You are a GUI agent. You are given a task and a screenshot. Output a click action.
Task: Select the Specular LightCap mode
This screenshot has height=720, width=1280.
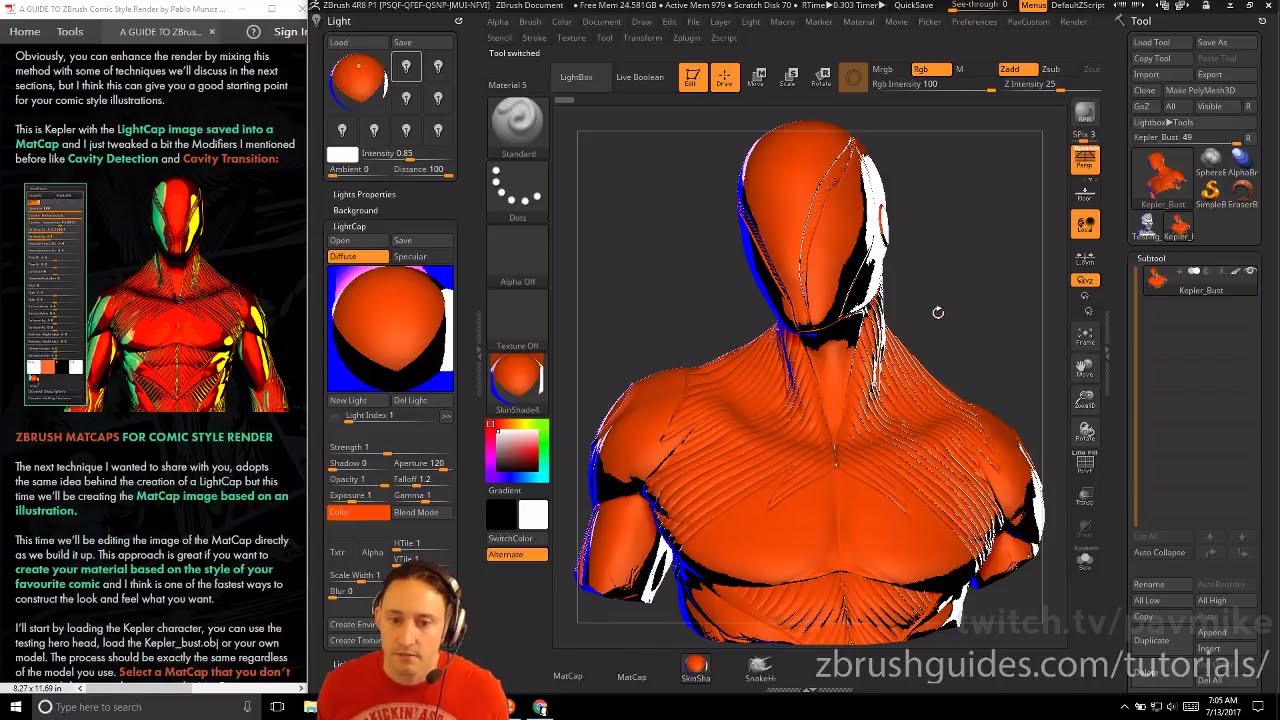click(422, 257)
